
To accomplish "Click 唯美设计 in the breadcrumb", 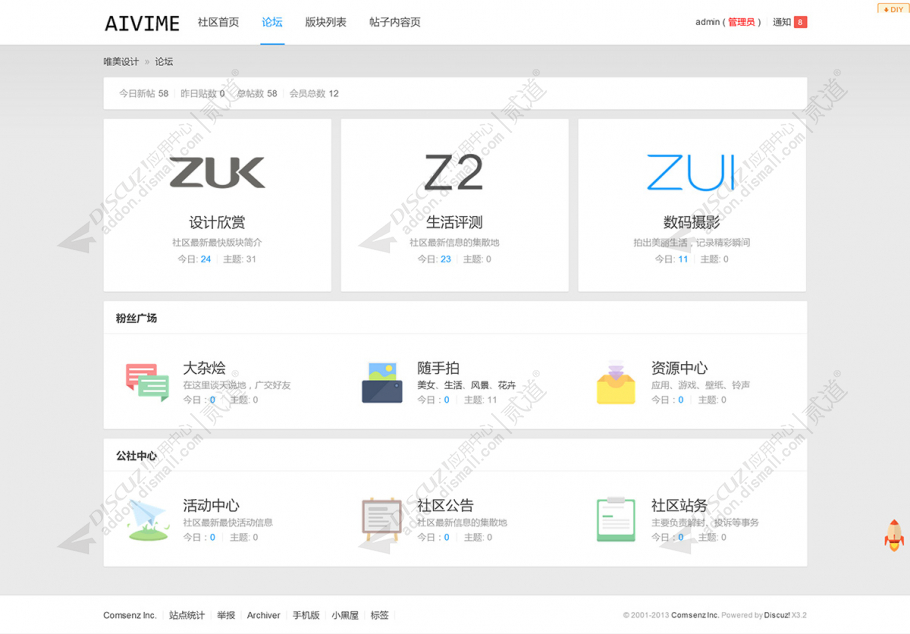I will tap(121, 62).
